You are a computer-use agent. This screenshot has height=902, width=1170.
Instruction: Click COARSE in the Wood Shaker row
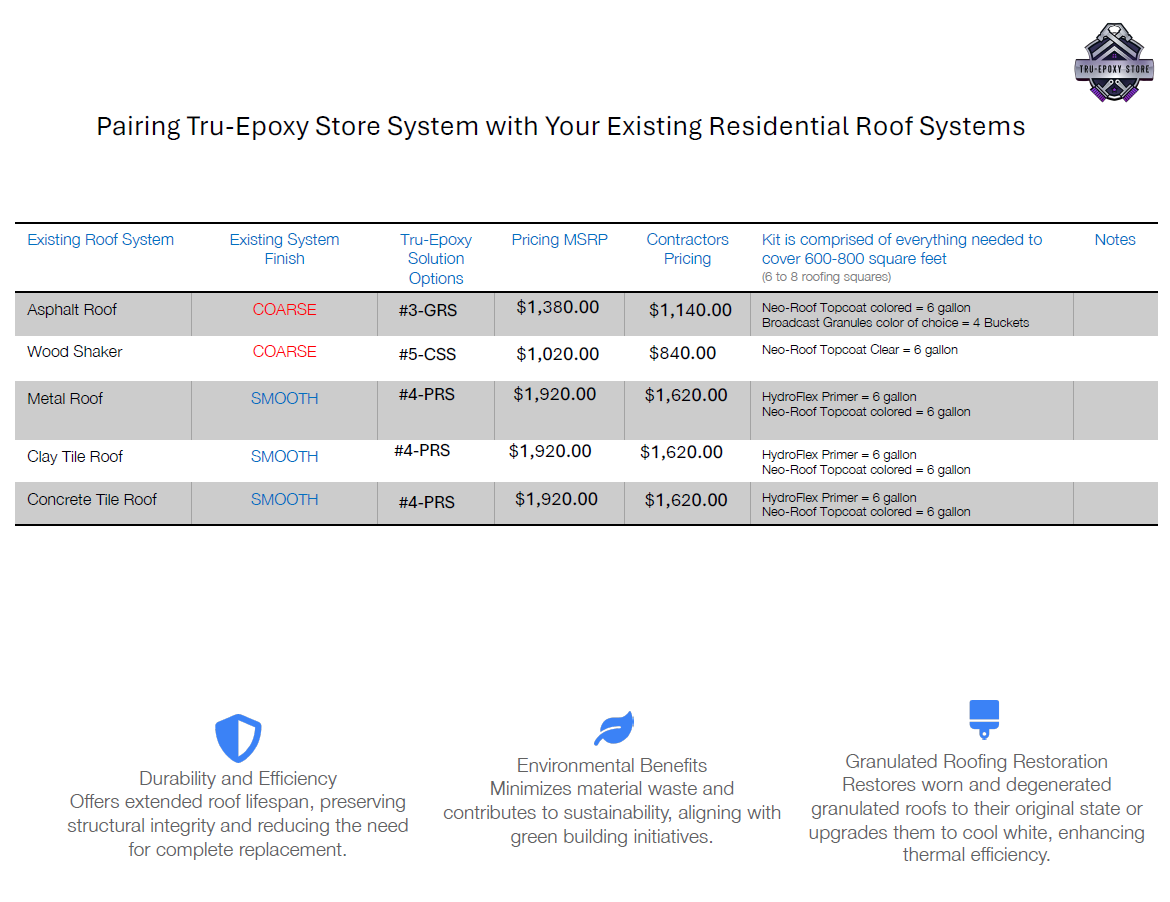coord(284,351)
